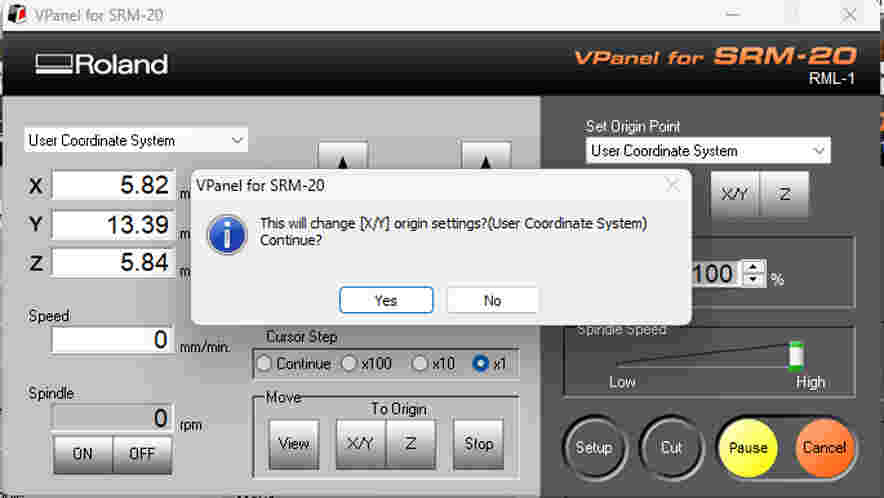This screenshot has width=884, height=498.
Task: Select the Continue cursor step option
Action: click(293, 364)
